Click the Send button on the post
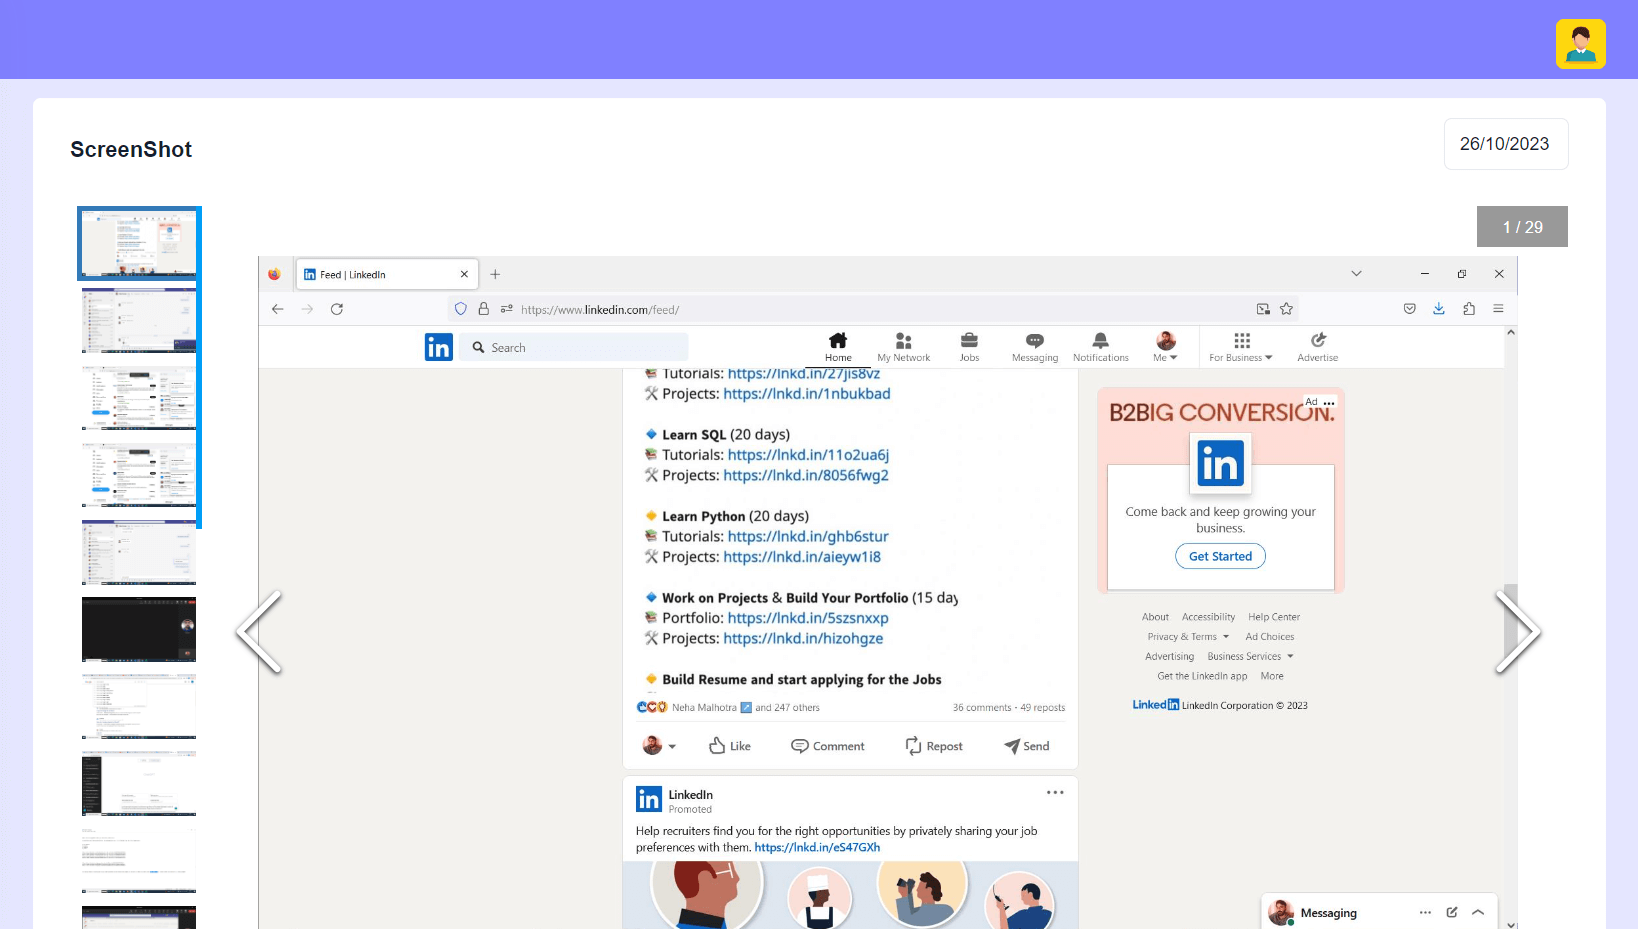The width and height of the screenshot is (1638, 929). pyautogui.click(x=1027, y=746)
